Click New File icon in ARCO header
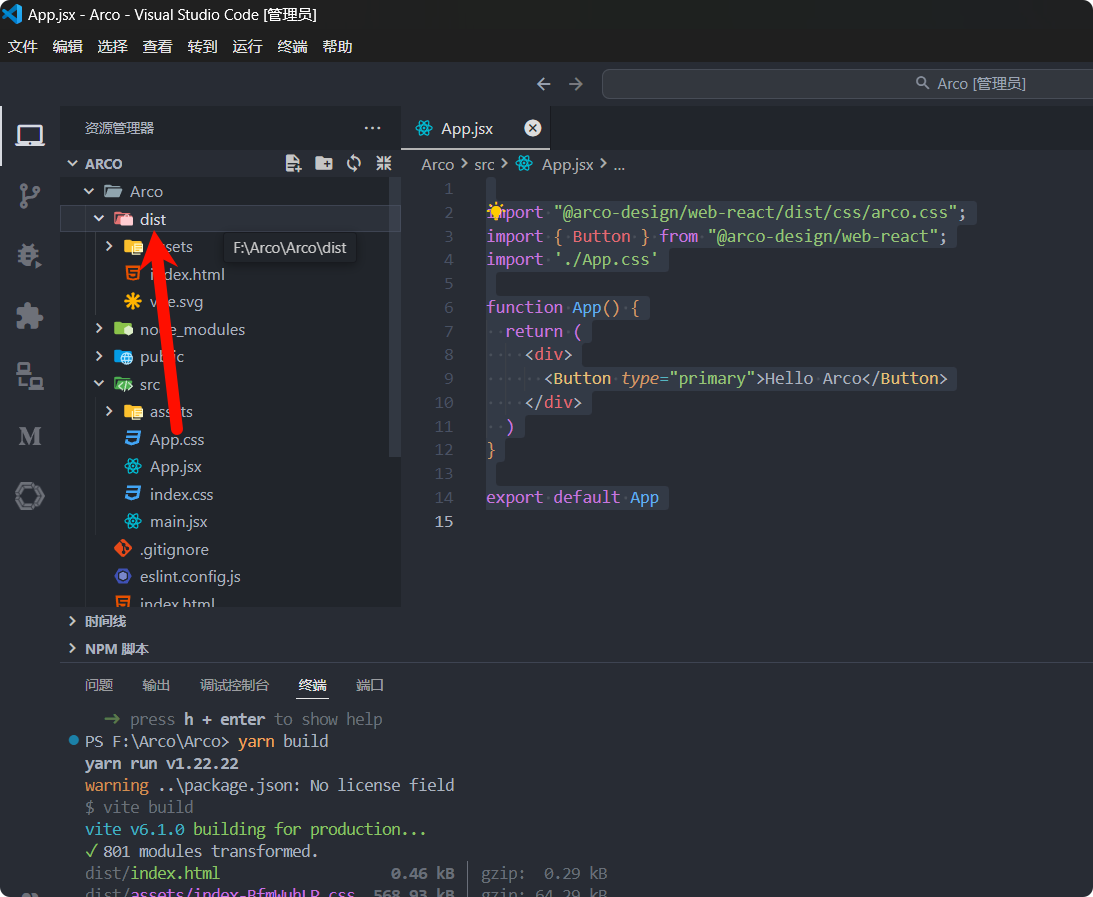The image size is (1093, 897). click(293, 163)
